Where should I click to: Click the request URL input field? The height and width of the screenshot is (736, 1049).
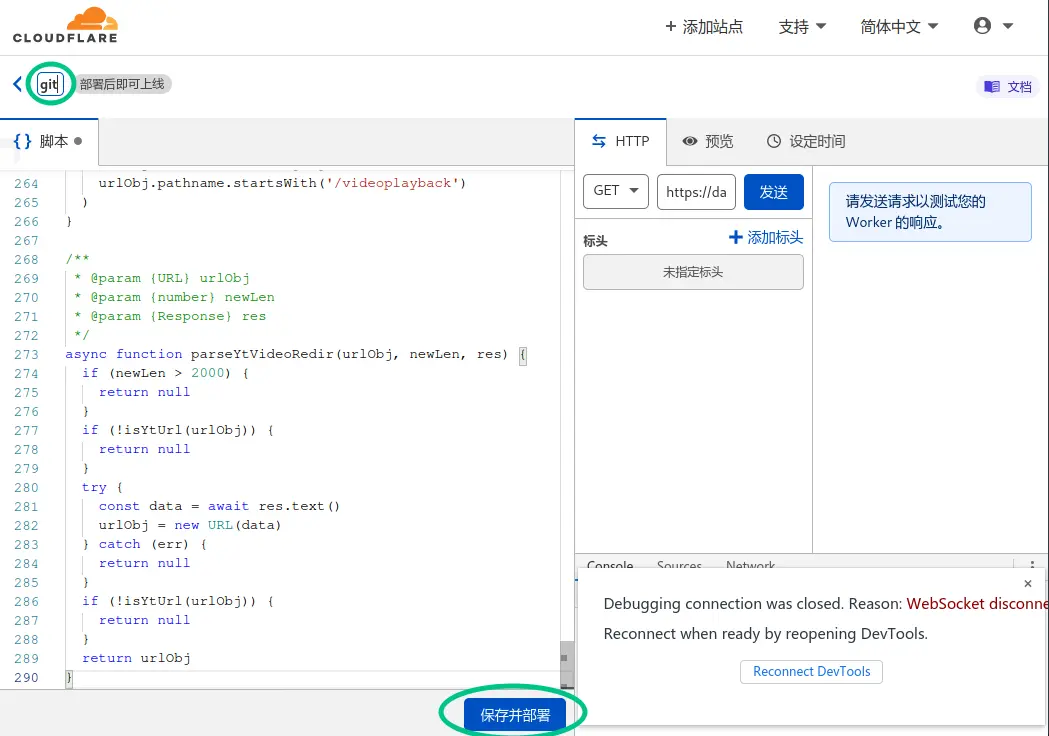click(696, 192)
